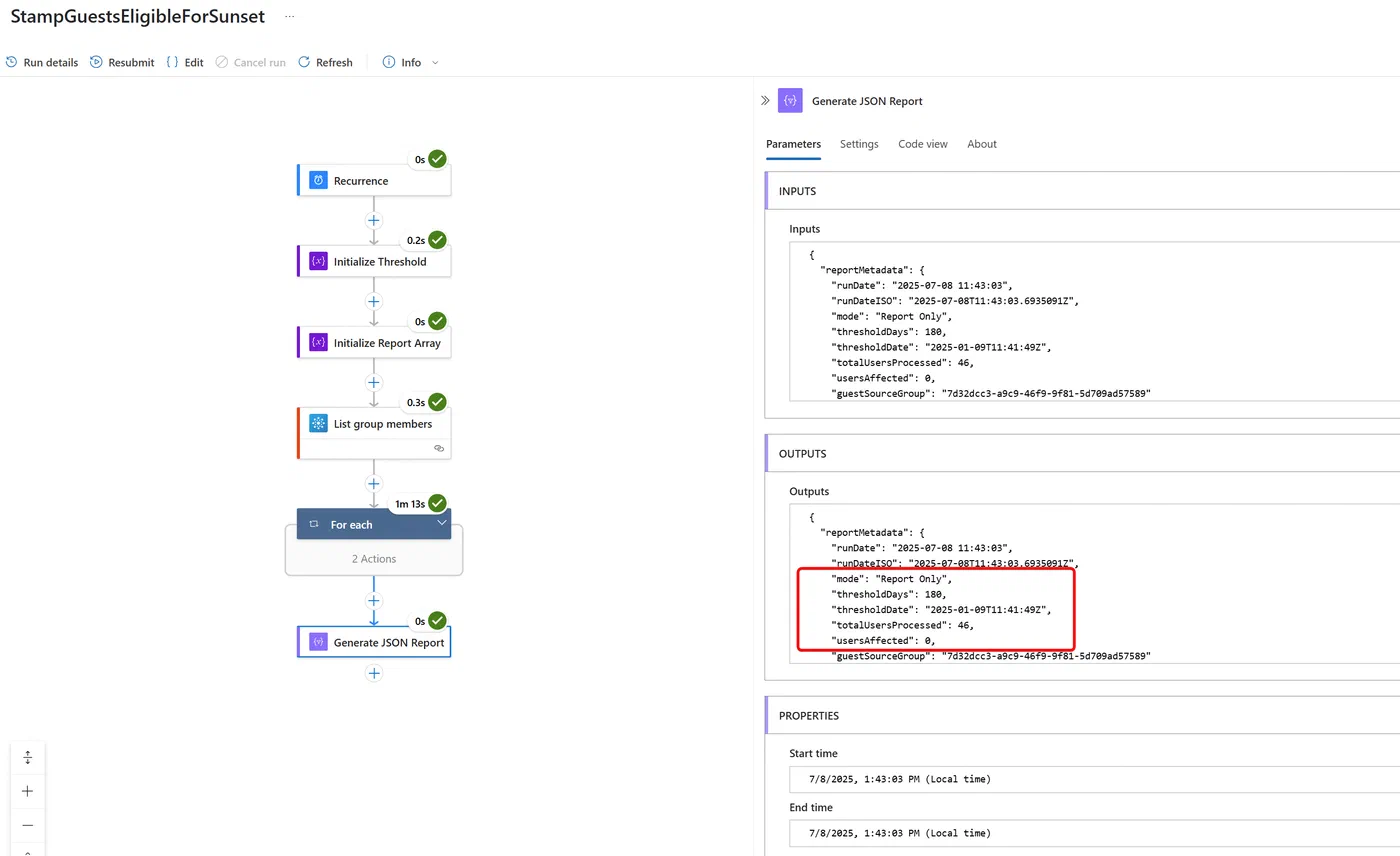Click the ellipsis next to StampGuestsEligibleForSunset
Image resolution: width=1400 pixels, height=856 pixels.
pos(290,17)
